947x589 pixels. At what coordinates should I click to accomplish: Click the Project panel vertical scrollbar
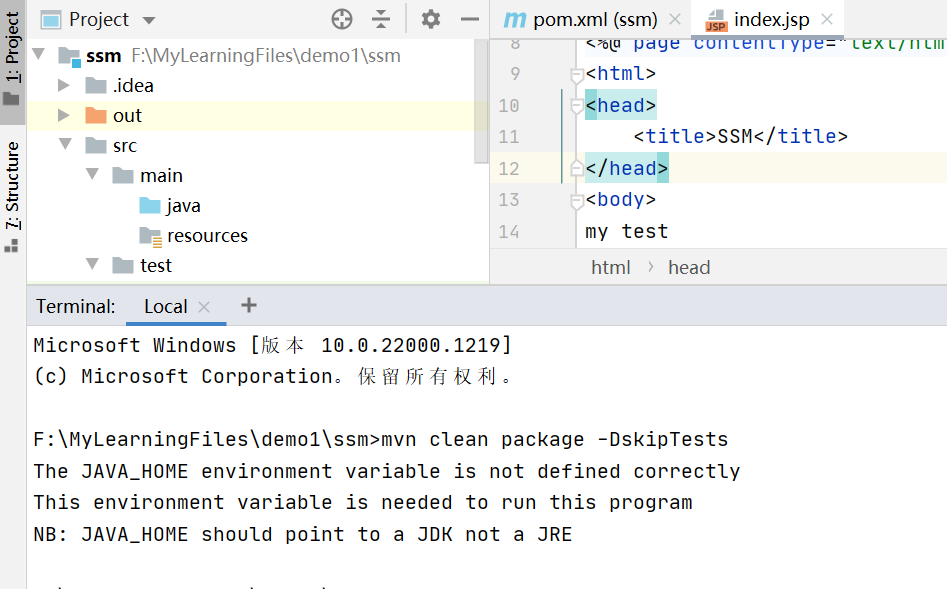tap(481, 101)
